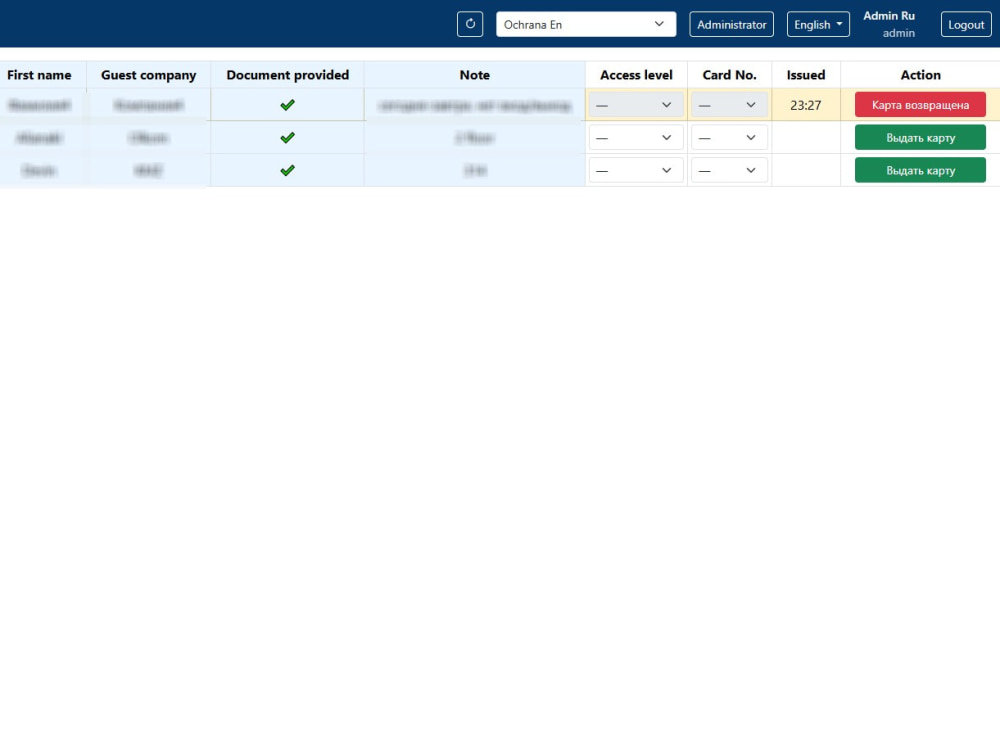Click Выдать карту in second guest row
This screenshot has width=1000, height=750.
pos(920,138)
